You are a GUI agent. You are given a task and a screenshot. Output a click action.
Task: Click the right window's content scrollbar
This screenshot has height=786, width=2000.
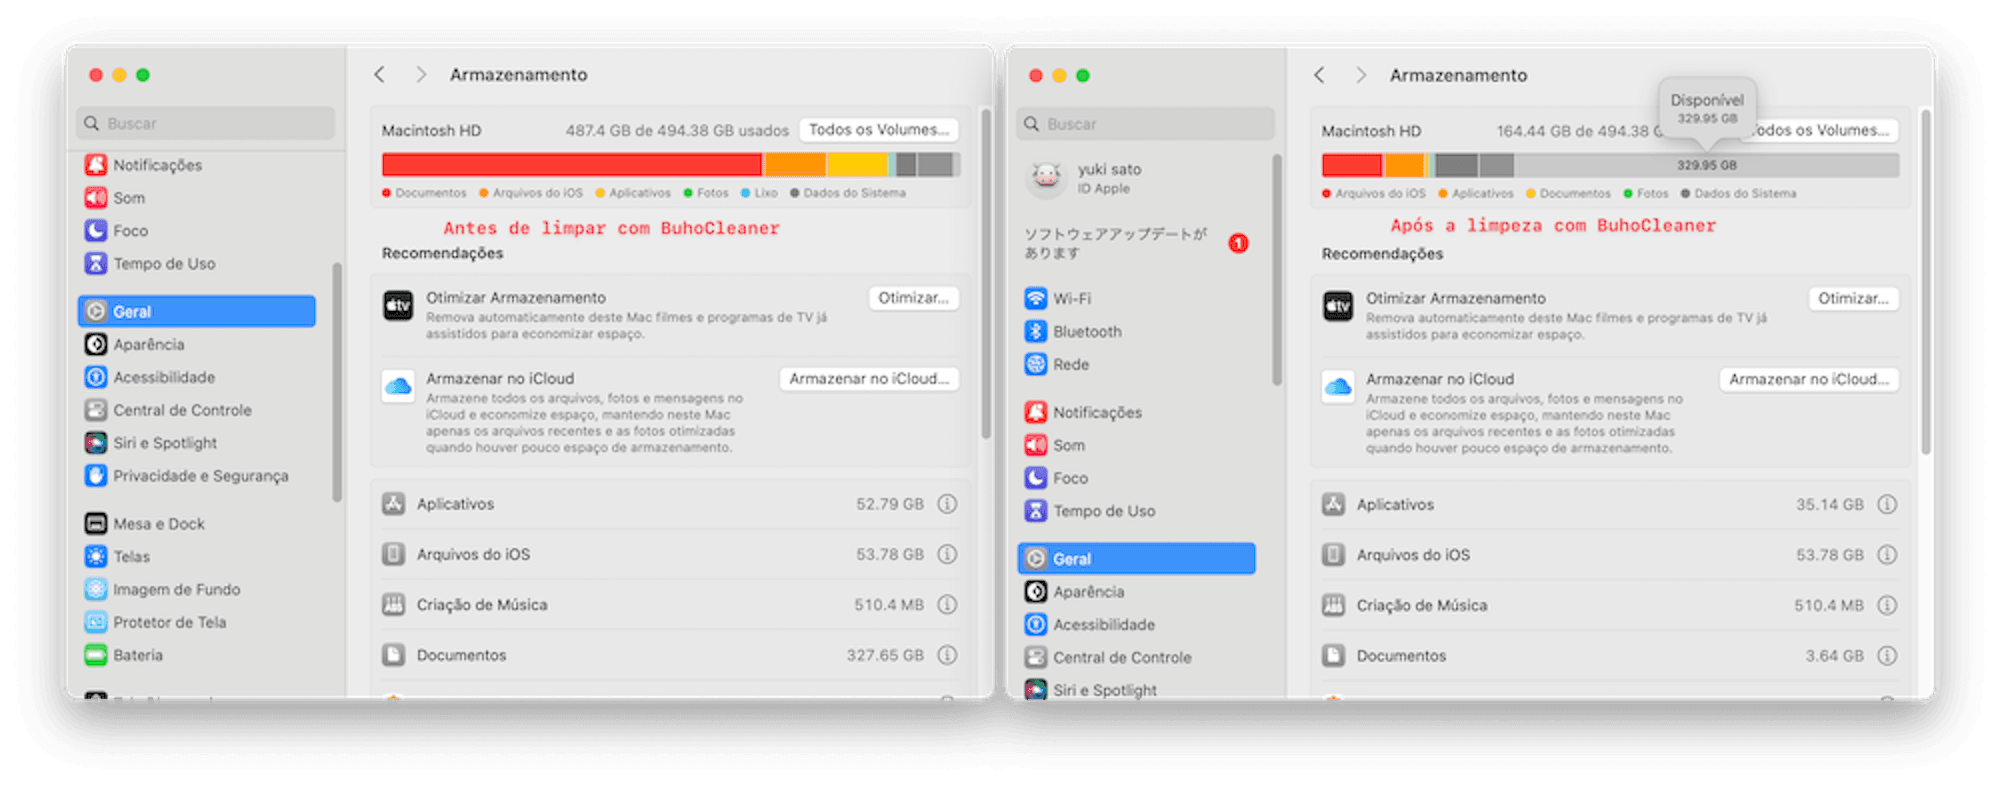1926,282
